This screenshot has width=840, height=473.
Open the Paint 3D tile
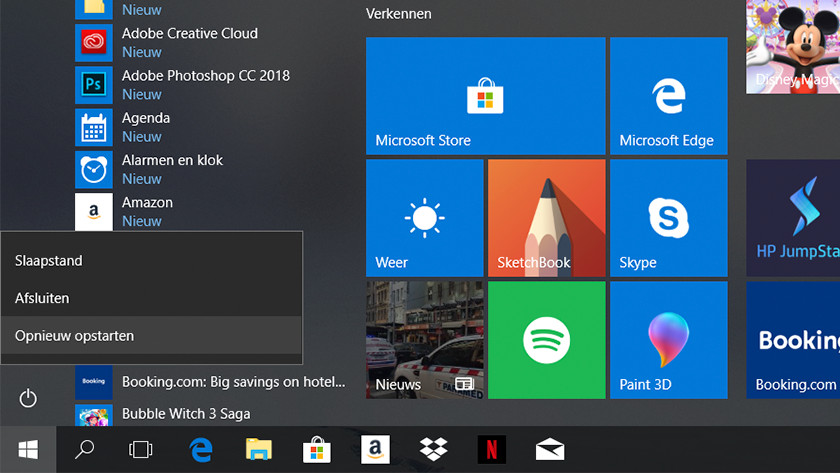[669, 340]
